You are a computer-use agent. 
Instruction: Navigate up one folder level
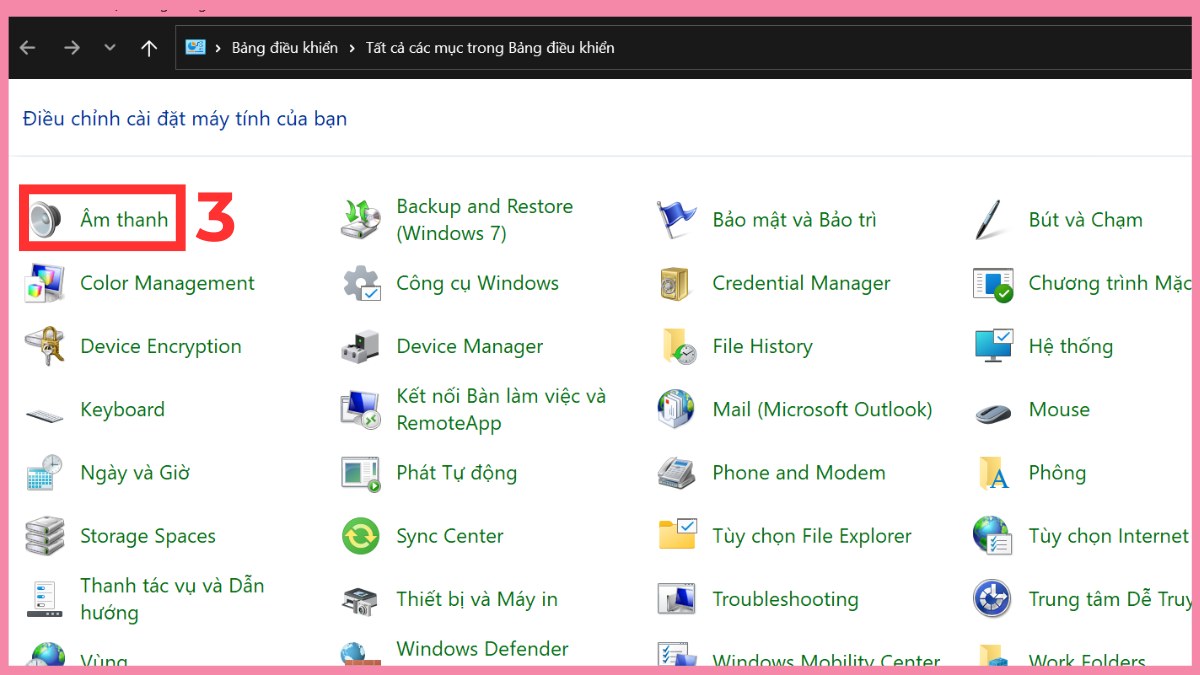click(x=149, y=48)
